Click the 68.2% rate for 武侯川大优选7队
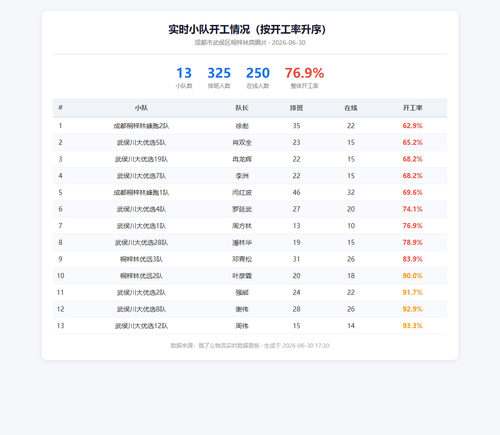500x435 pixels. coord(412,176)
